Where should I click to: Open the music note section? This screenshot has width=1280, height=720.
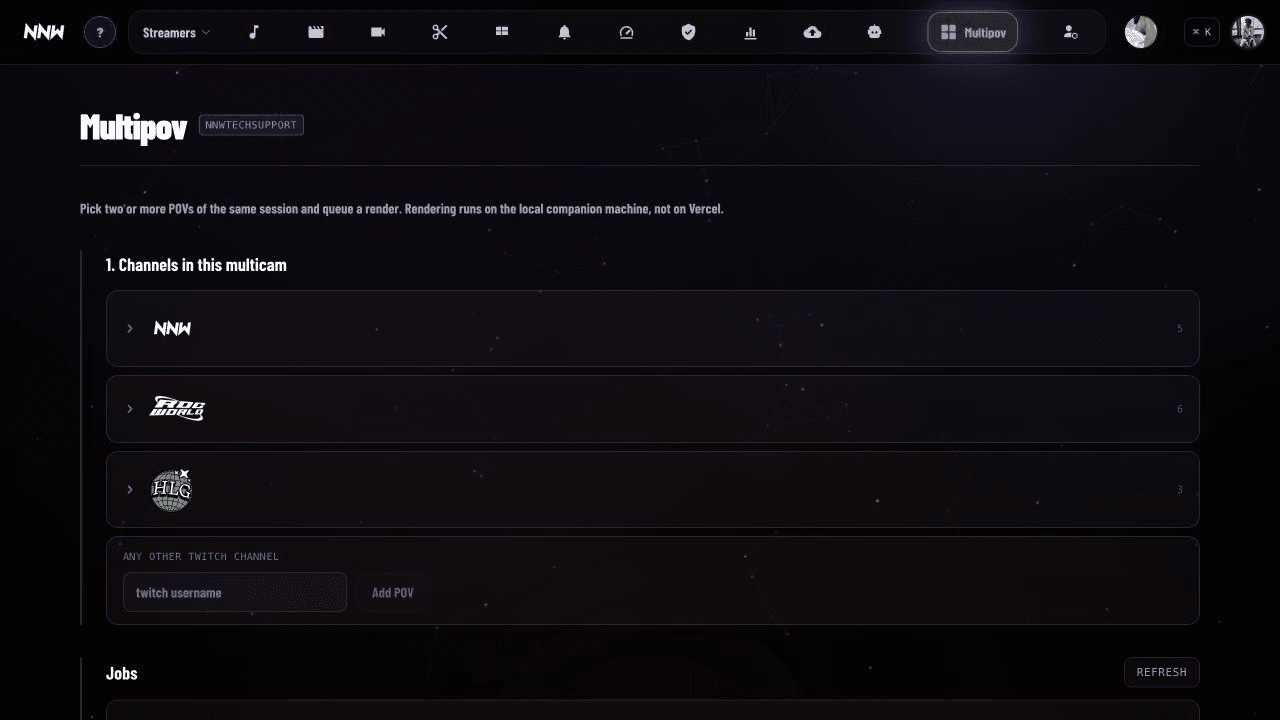(x=254, y=32)
